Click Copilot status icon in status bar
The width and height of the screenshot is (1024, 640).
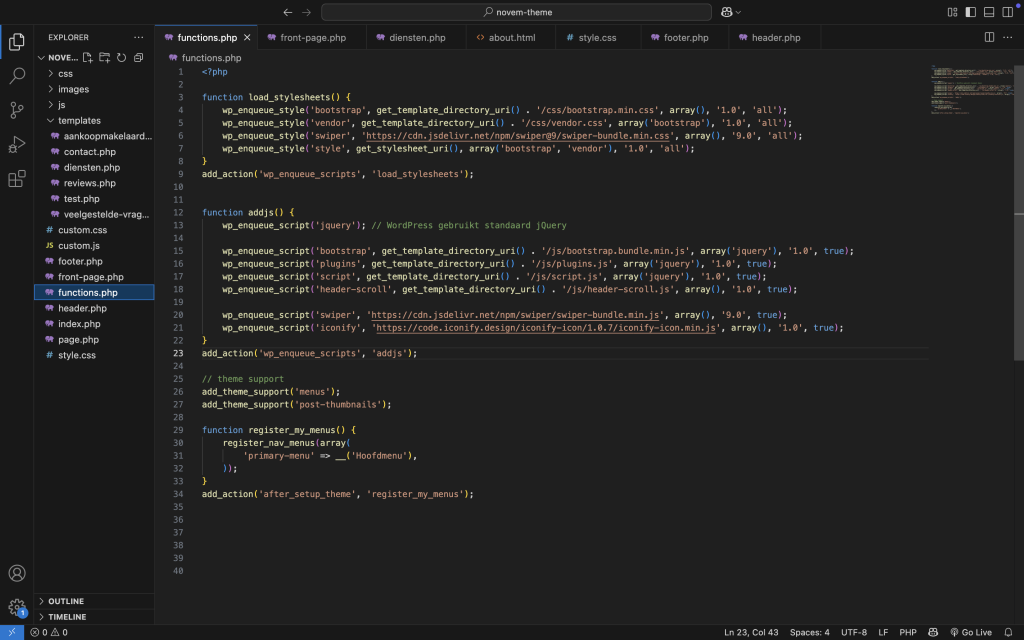(x=933, y=632)
